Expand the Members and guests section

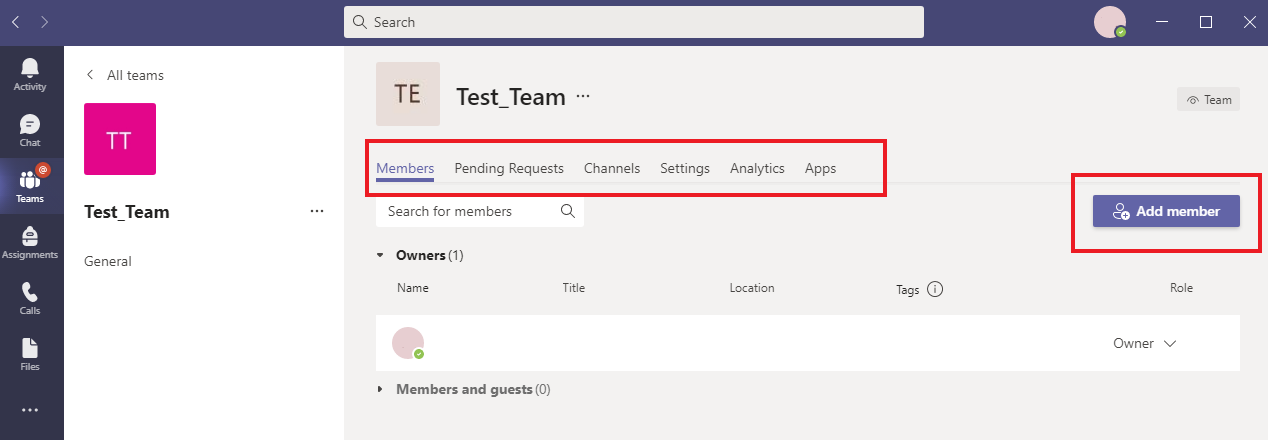(380, 389)
